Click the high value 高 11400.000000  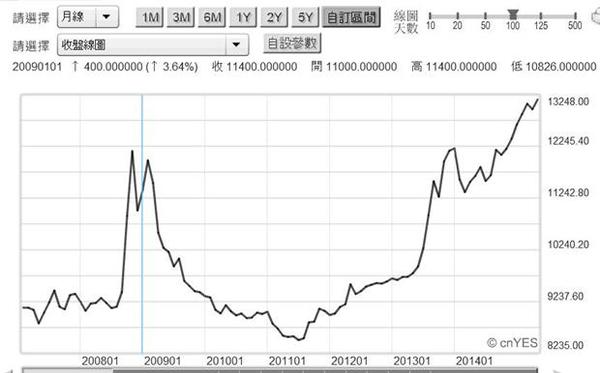454,67
